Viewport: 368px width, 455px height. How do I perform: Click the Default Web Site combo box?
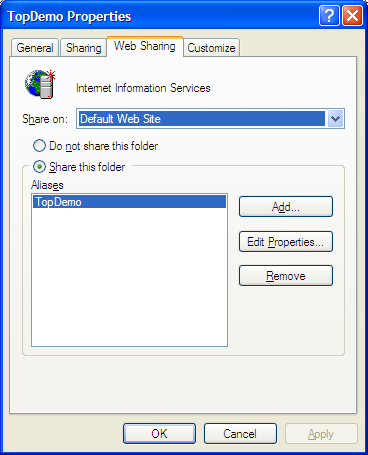tap(210, 119)
